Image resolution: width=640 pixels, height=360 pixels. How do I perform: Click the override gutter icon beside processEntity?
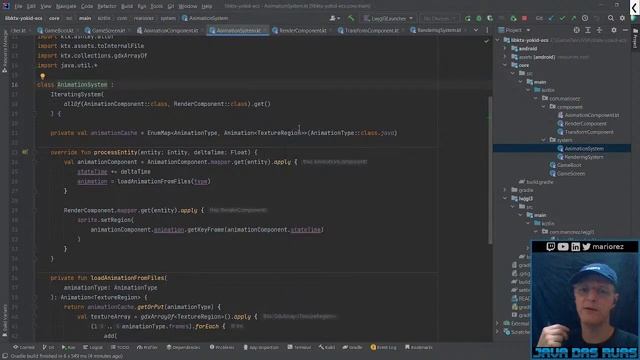pos(25,152)
